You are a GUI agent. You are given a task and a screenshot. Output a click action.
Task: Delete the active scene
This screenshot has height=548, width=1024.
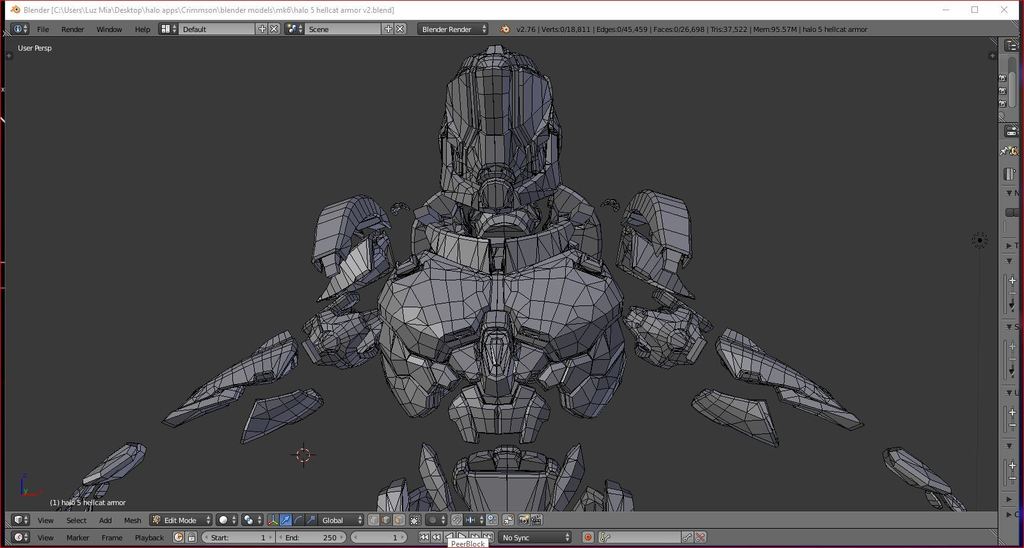pos(400,29)
